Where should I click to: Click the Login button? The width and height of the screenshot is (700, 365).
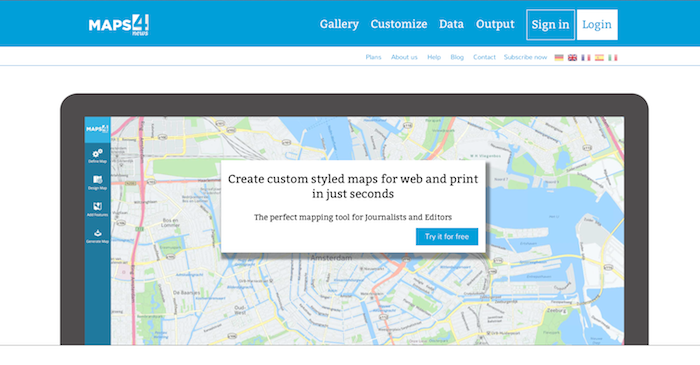click(597, 25)
